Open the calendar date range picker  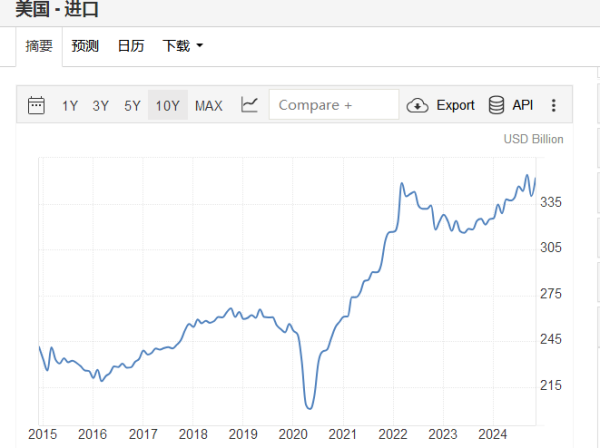pos(36,105)
